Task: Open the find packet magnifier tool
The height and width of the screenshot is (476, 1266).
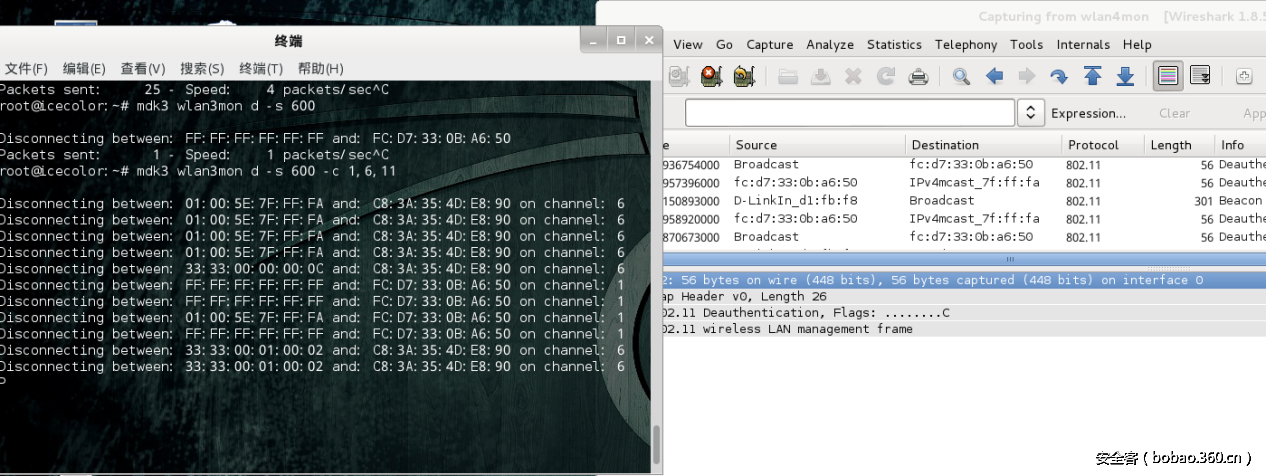Action: (961, 76)
